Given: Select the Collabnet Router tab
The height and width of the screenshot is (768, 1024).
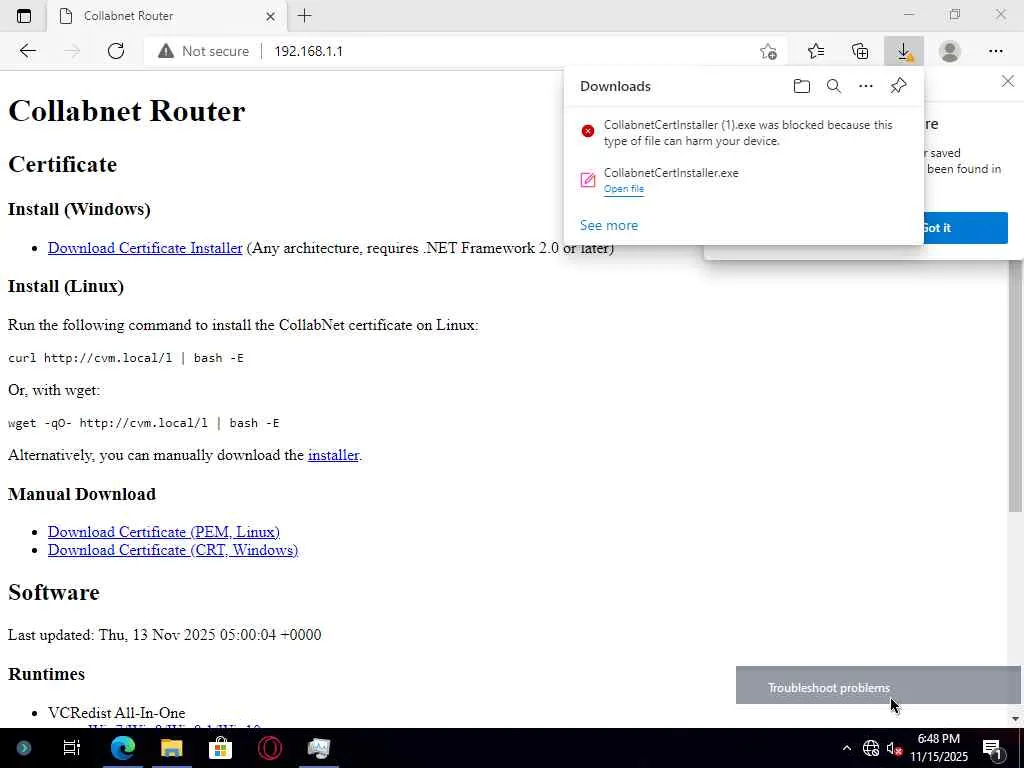Looking at the screenshot, I should (167, 16).
